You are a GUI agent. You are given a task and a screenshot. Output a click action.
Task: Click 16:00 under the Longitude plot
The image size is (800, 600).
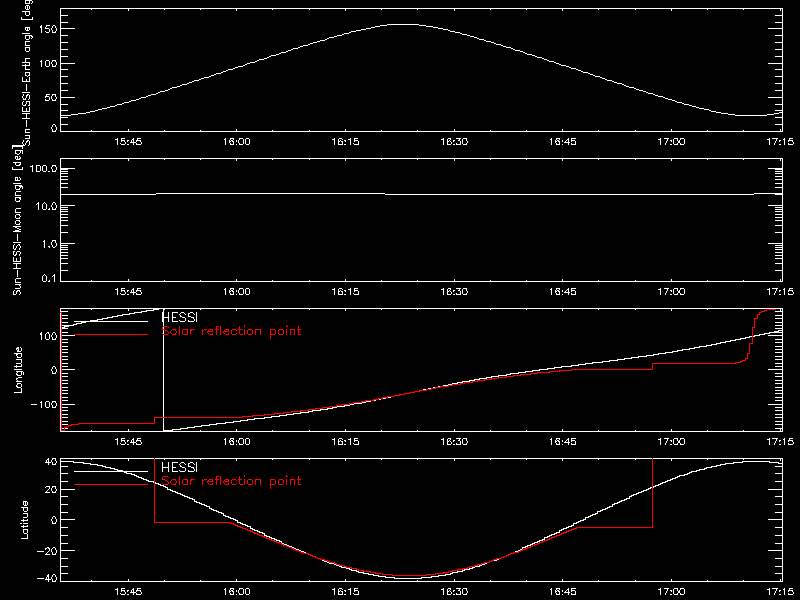[237, 441]
